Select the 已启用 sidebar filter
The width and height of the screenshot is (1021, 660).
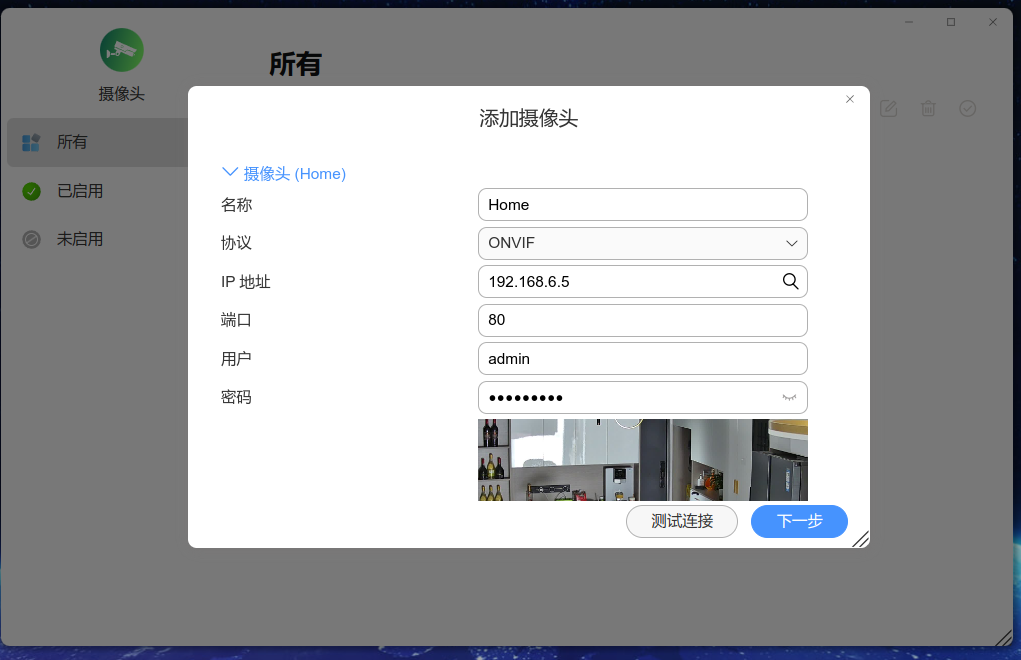pos(80,191)
